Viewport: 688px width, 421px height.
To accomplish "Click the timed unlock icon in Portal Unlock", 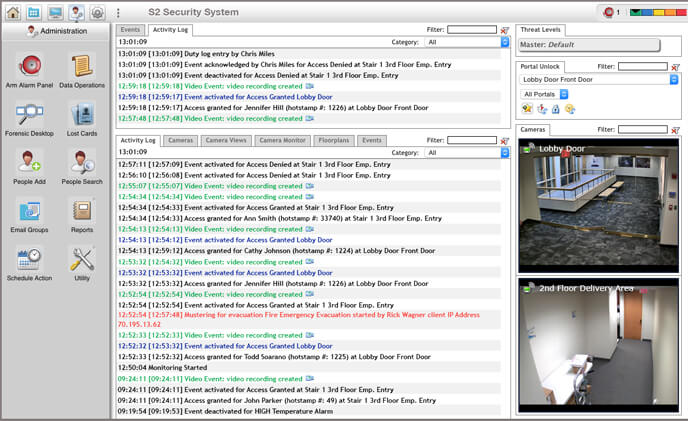I will (x=542, y=109).
